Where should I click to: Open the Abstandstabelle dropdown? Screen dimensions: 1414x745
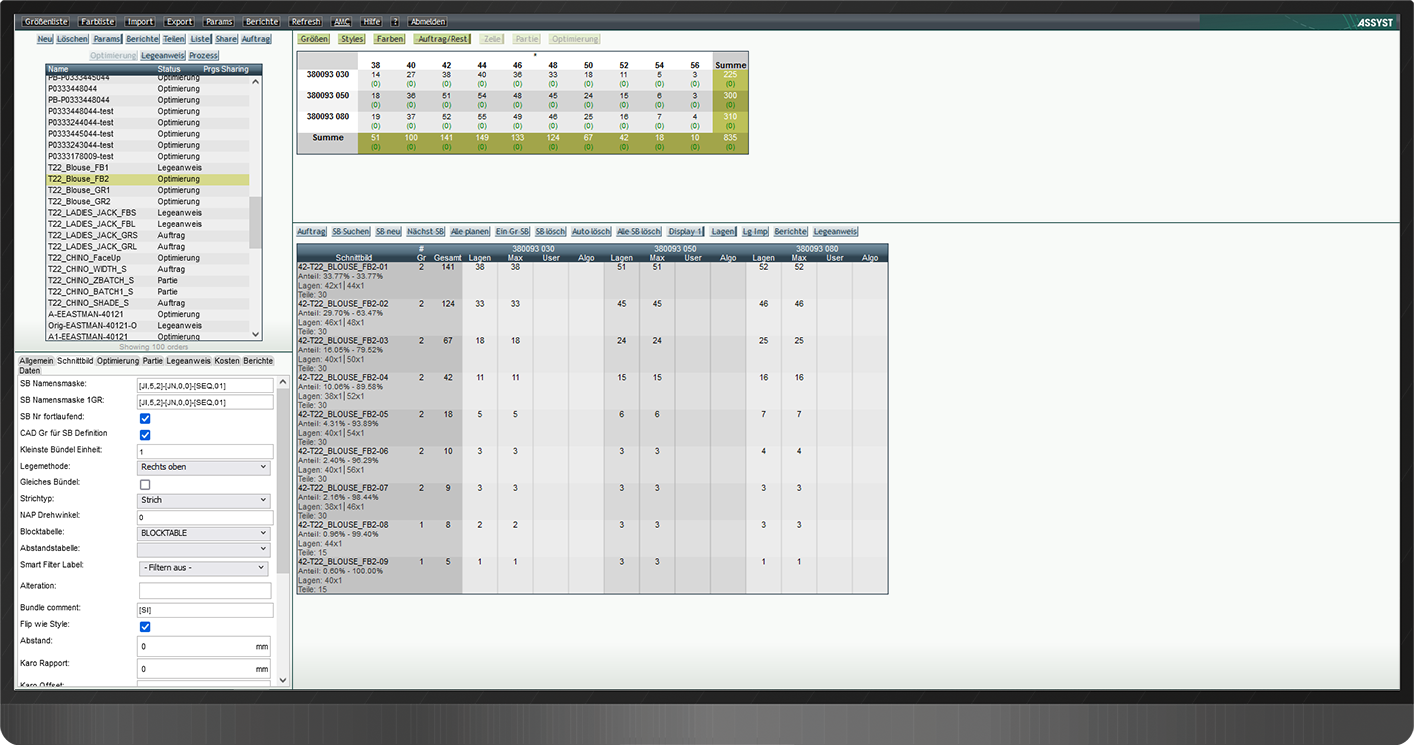click(204, 549)
